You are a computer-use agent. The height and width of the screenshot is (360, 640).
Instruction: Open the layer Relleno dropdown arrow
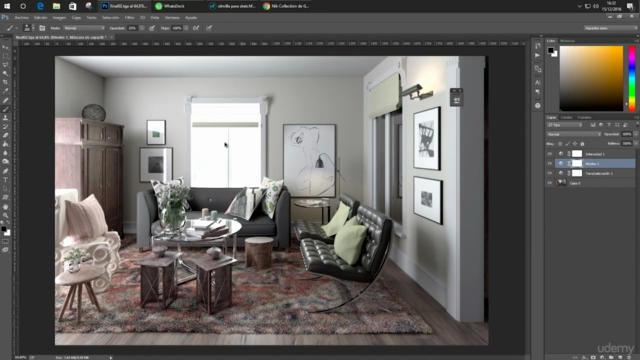[x=636, y=144]
